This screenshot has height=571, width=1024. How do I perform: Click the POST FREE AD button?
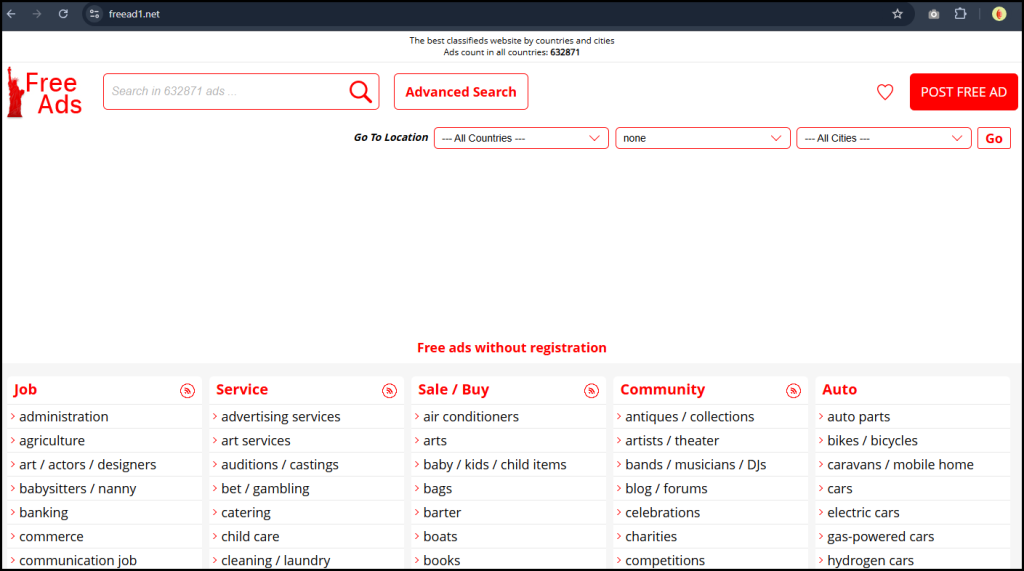963,92
